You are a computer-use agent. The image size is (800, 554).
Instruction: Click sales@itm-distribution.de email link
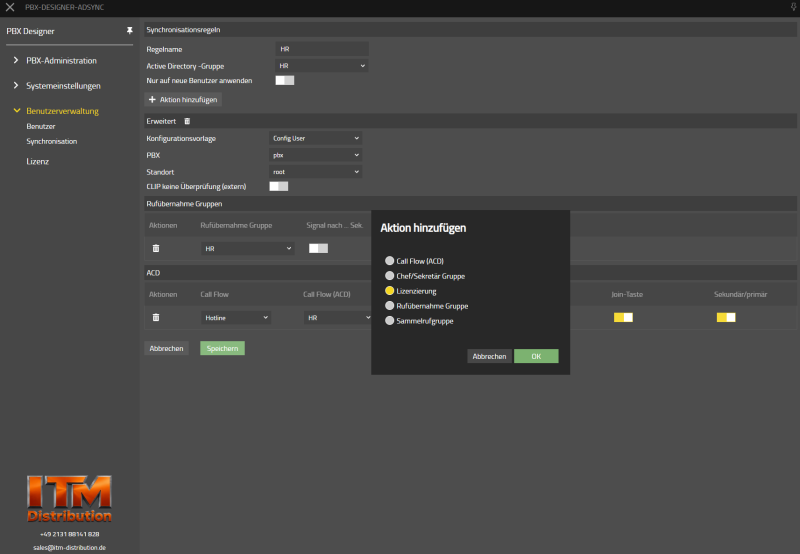click(x=69, y=547)
